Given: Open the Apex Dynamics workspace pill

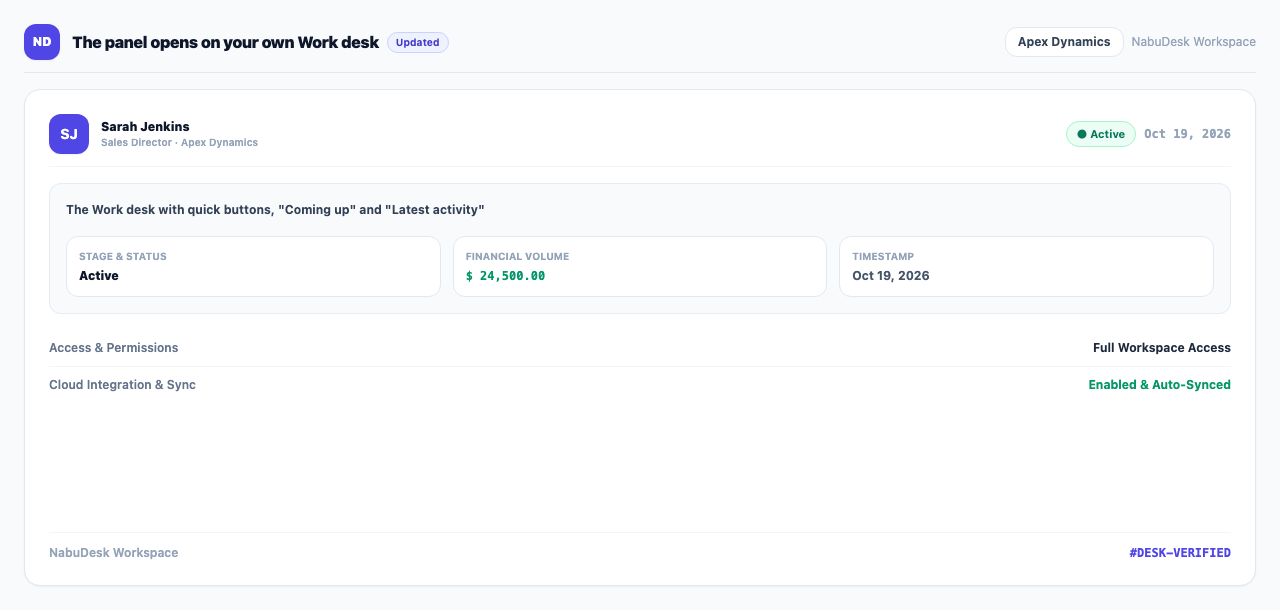Looking at the screenshot, I should pos(1064,42).
